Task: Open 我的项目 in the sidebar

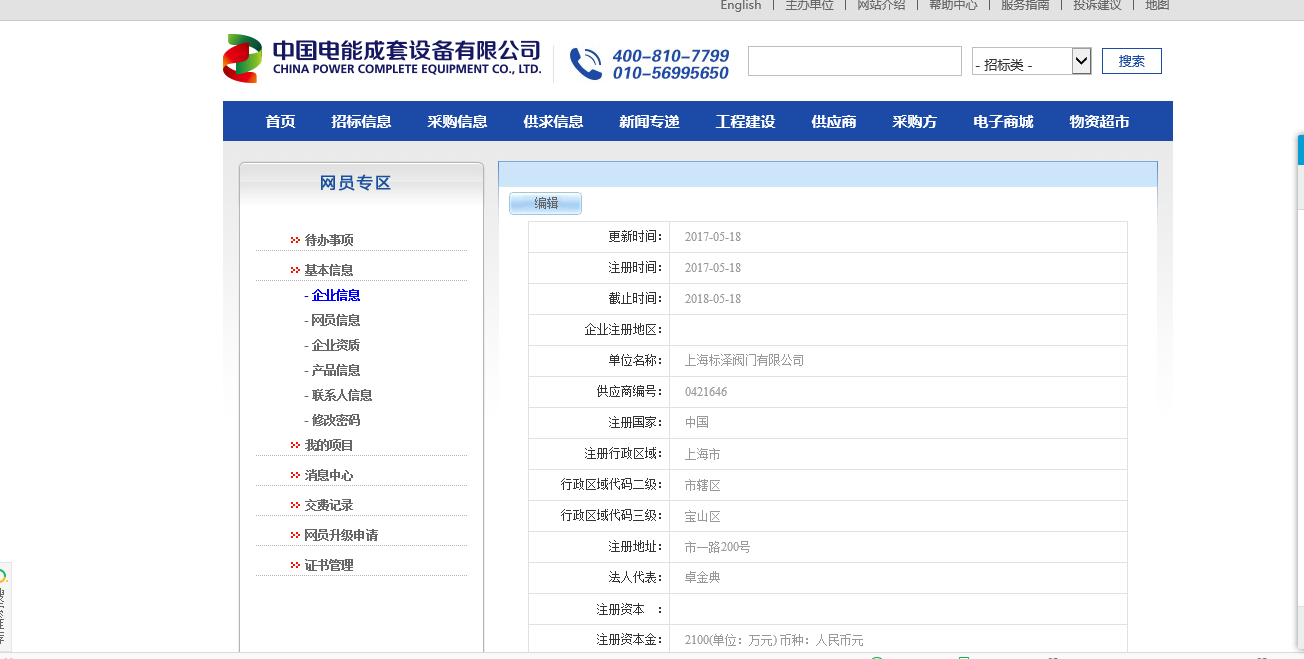Action: (x=329, y=445)
